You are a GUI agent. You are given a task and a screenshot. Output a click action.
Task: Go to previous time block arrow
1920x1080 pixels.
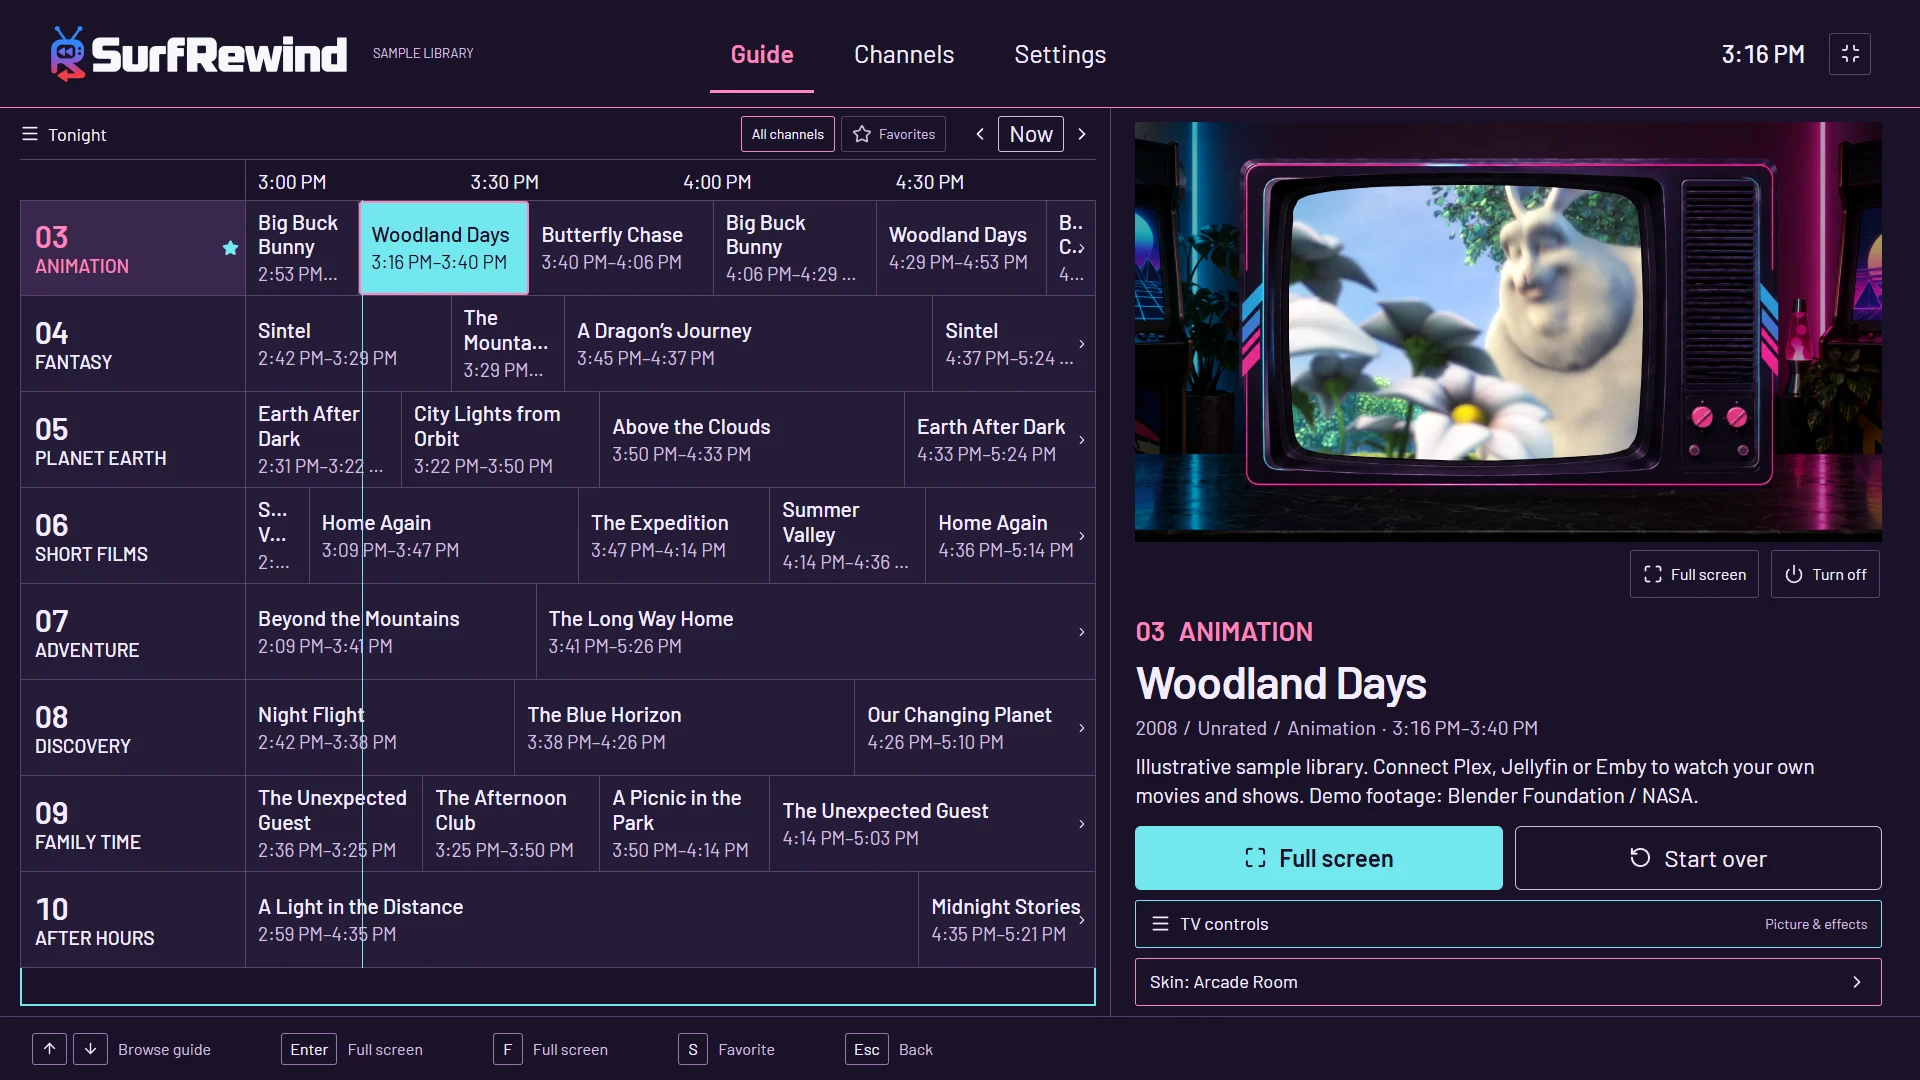pos(980,134)
